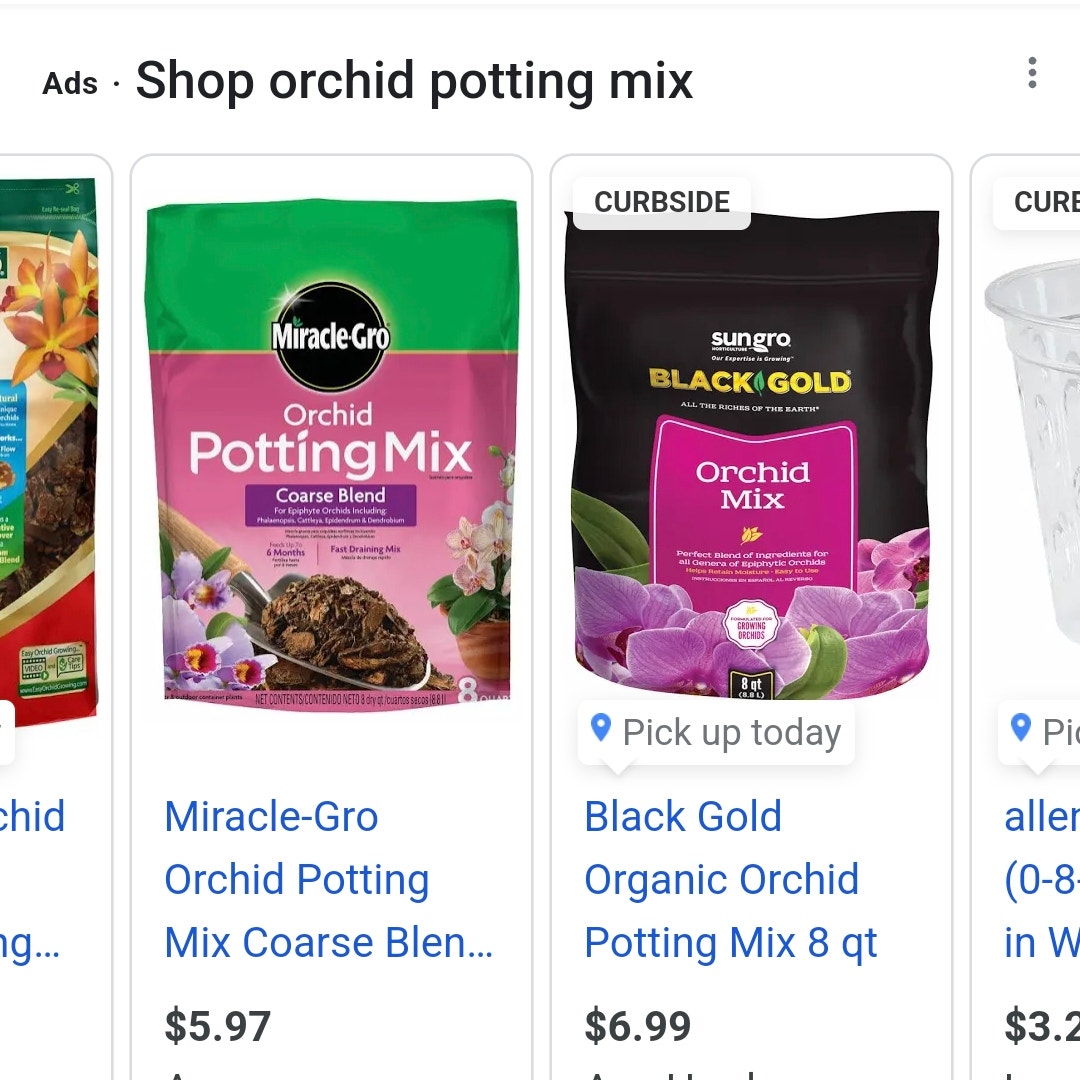Viewport: 1080px width, 1080px height.
Task: Click the $5.97 price of Miracle-Gro mix
Action: (x=218, y=1026)
